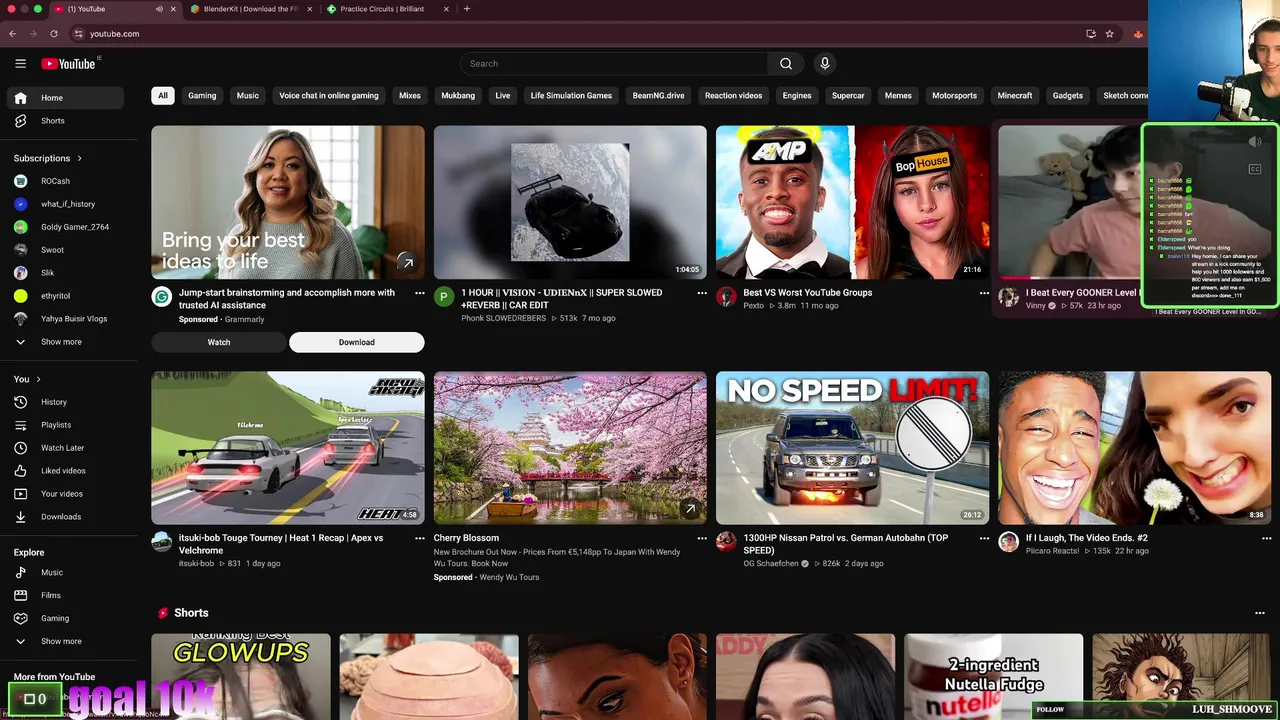Mute the YouTube tab audio icon

click(159, 9)
